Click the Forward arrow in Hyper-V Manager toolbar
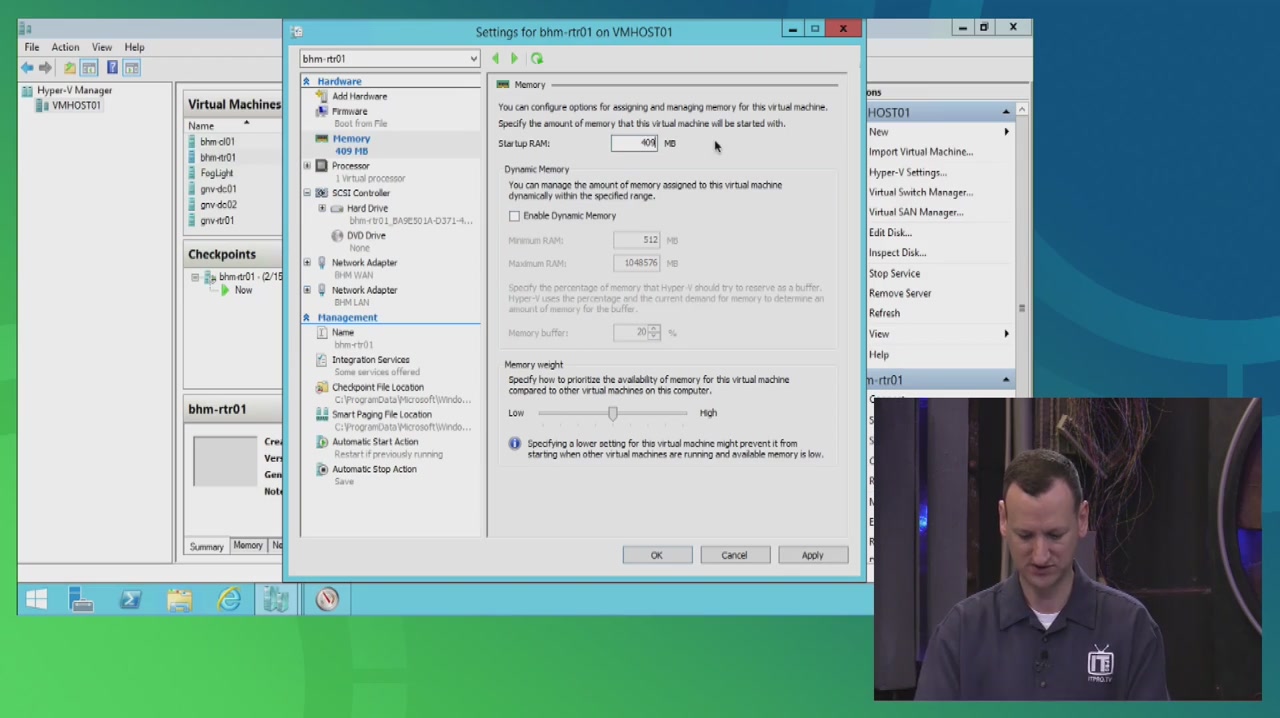1280x718 pixels. (x=46, y=68)
